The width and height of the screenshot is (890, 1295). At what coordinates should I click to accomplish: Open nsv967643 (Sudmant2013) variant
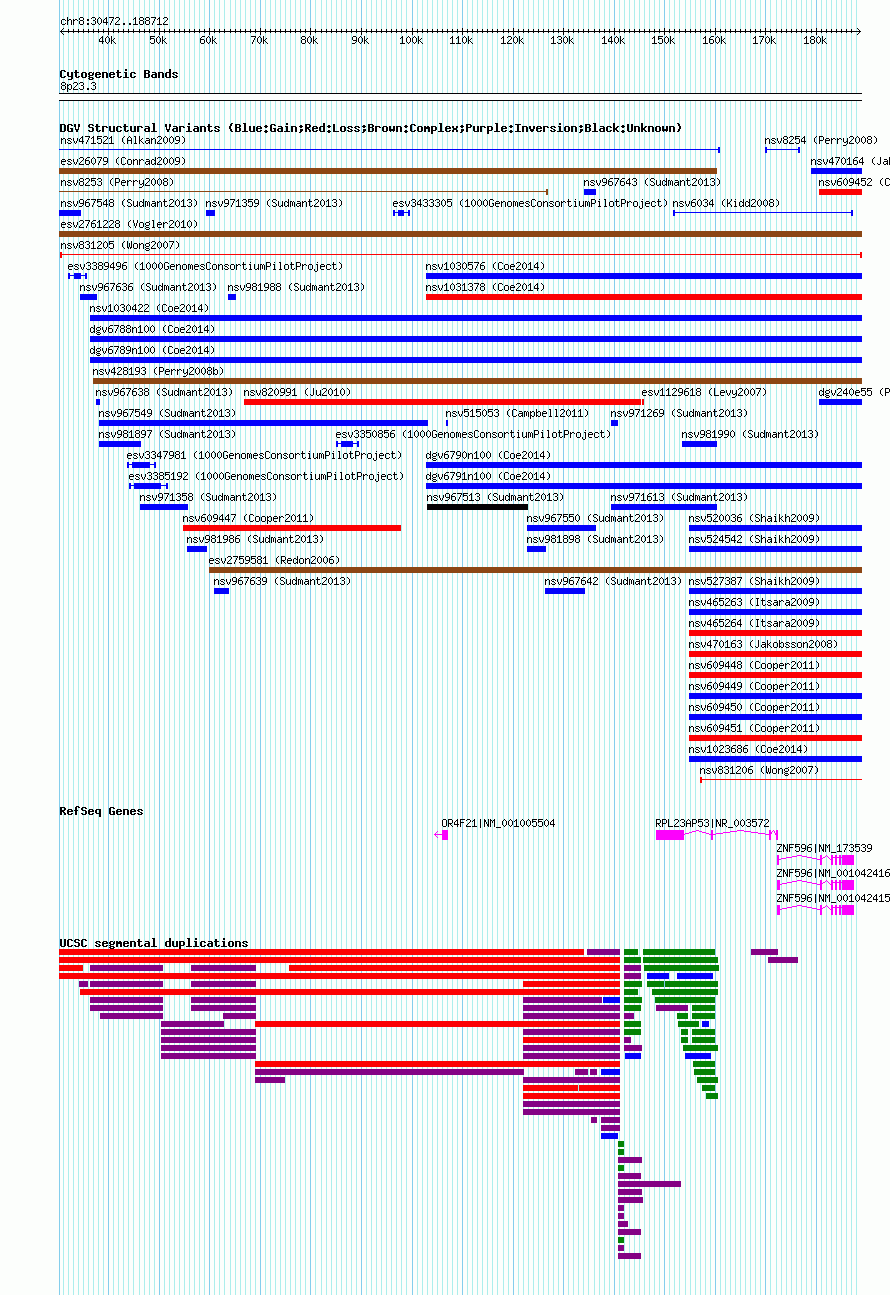coord(652,183)
